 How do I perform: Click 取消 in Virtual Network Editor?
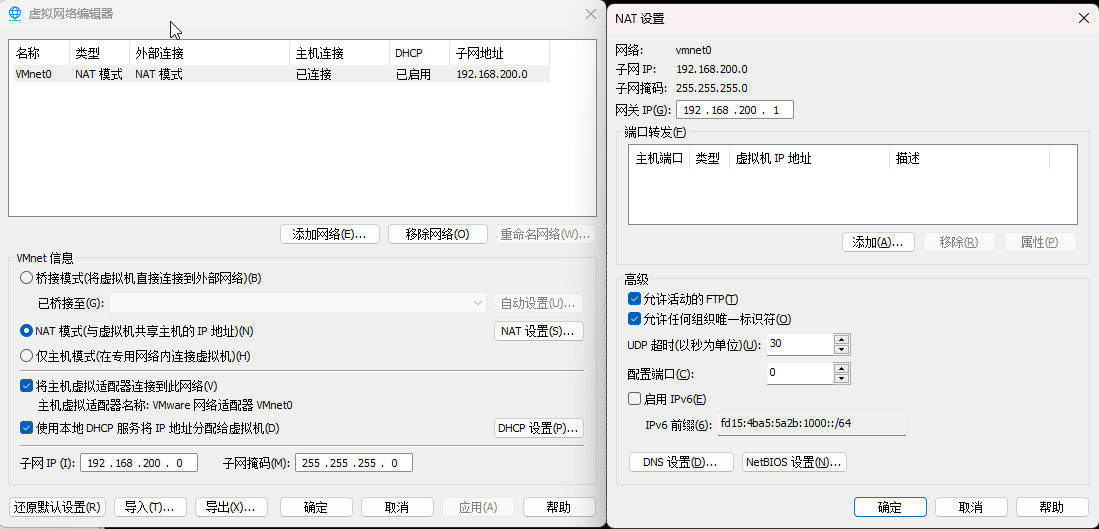point(397,507)
